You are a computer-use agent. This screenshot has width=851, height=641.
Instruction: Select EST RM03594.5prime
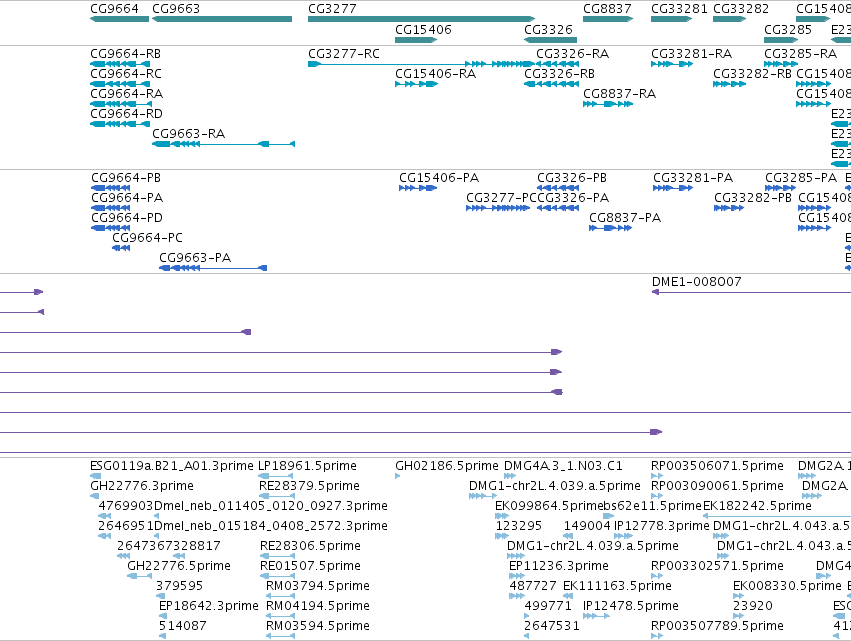[x=317, y=626]
